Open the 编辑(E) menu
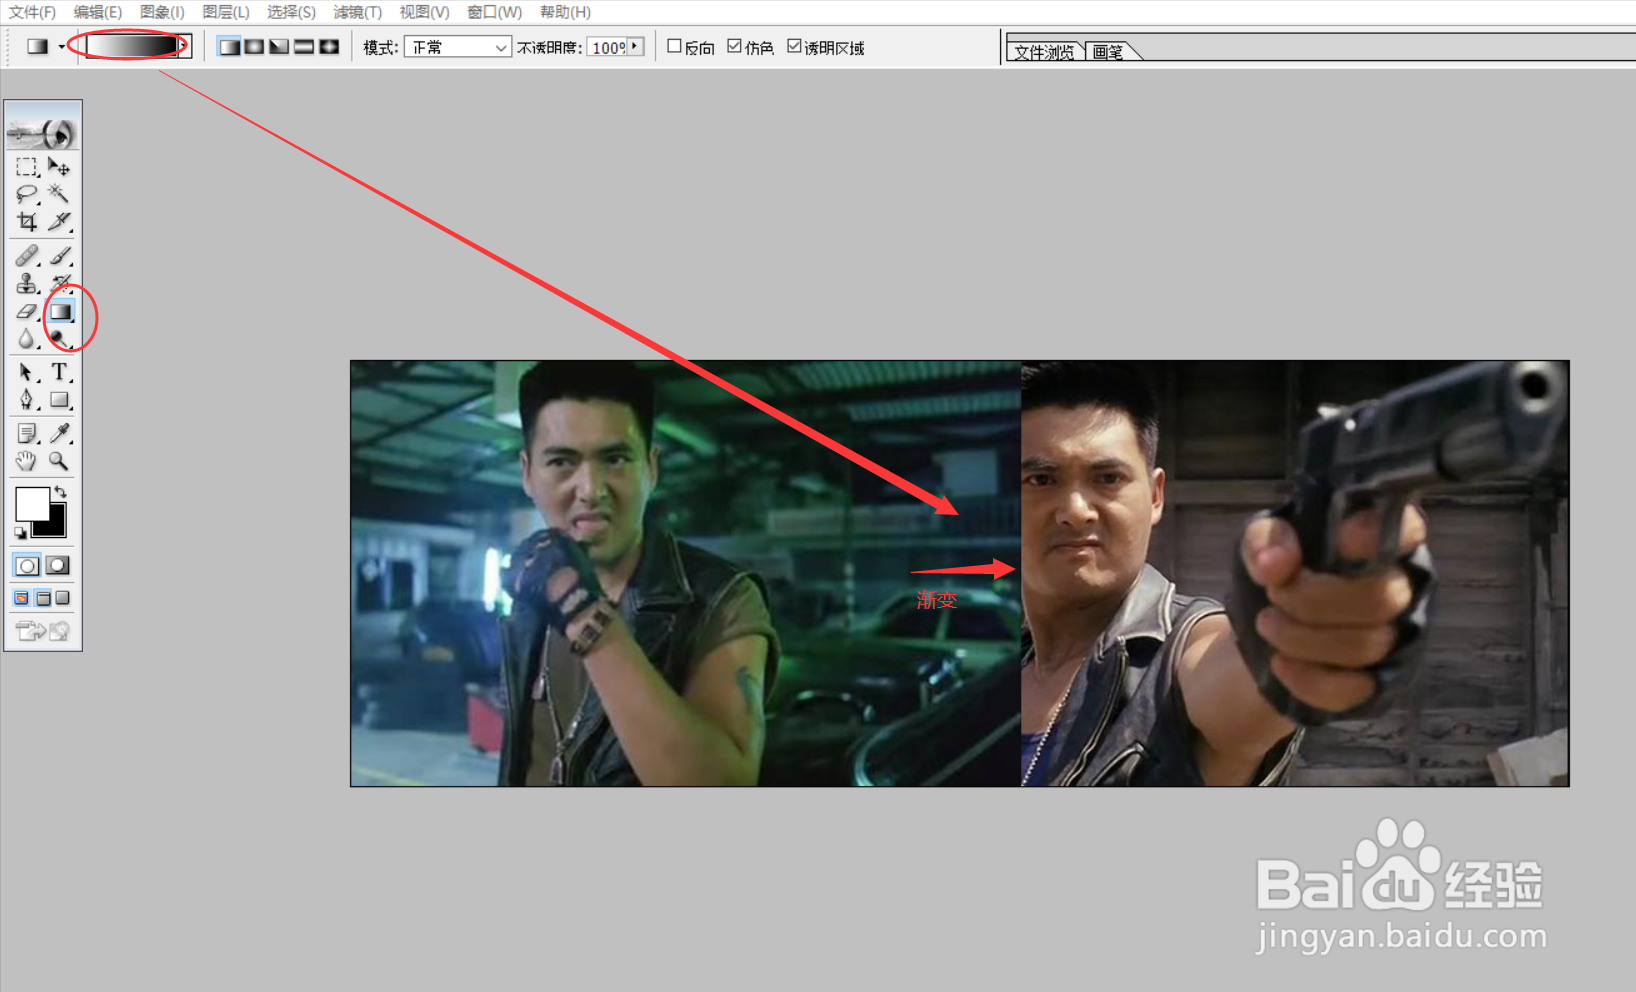 point(98,12)
